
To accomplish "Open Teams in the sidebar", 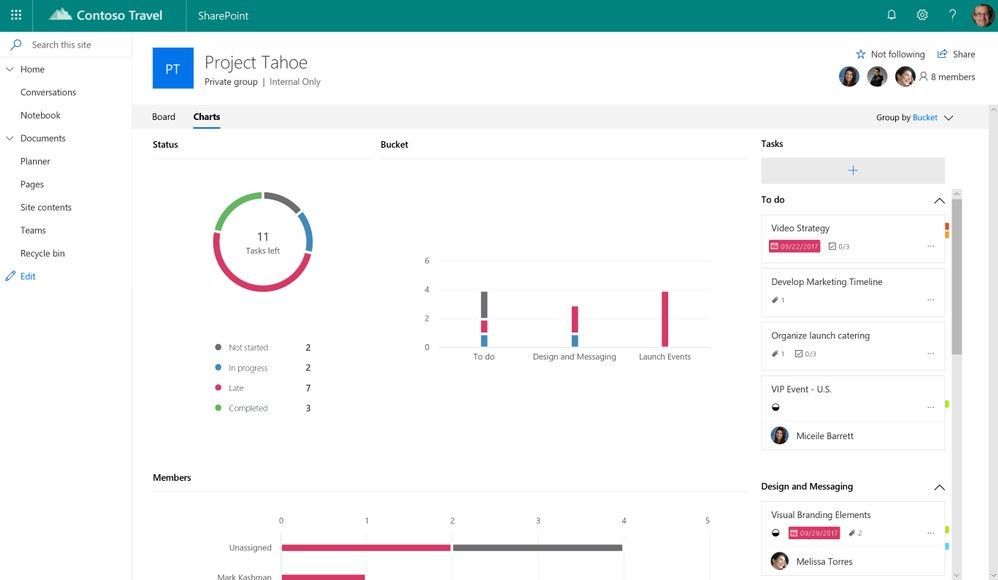I will tap(32, 230).
